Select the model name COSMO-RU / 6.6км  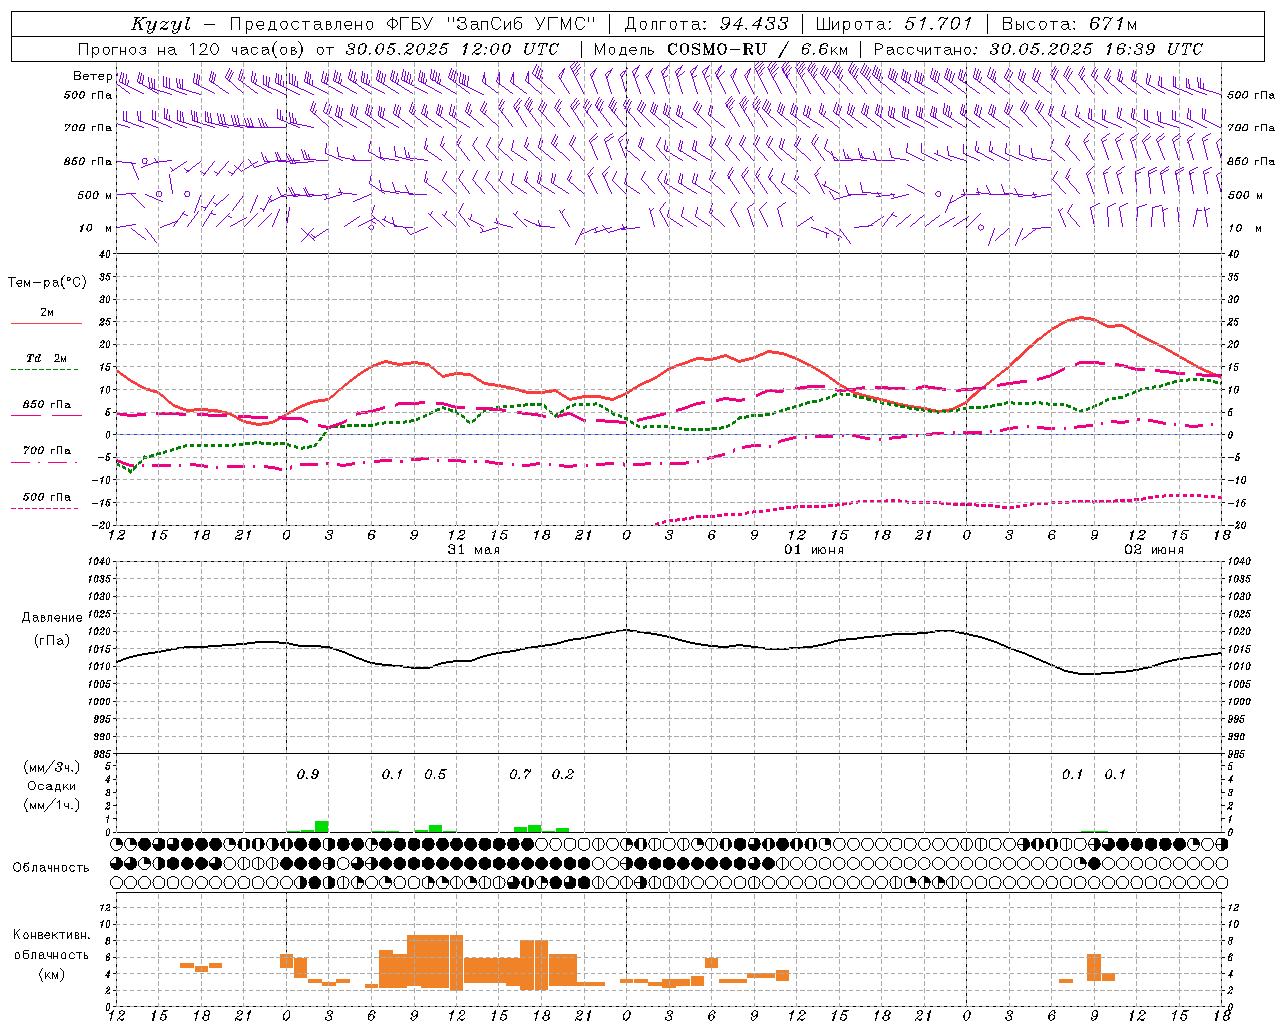pos(758,49)
